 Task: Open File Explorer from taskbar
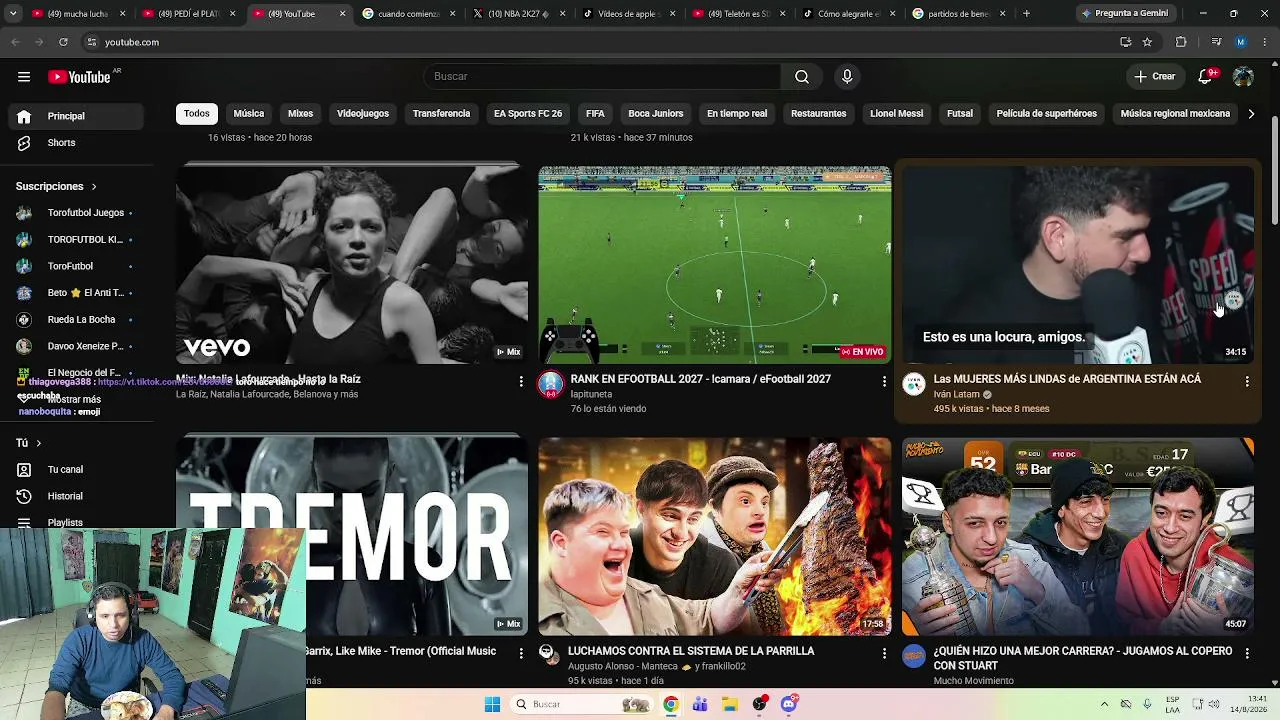[729, 704]
